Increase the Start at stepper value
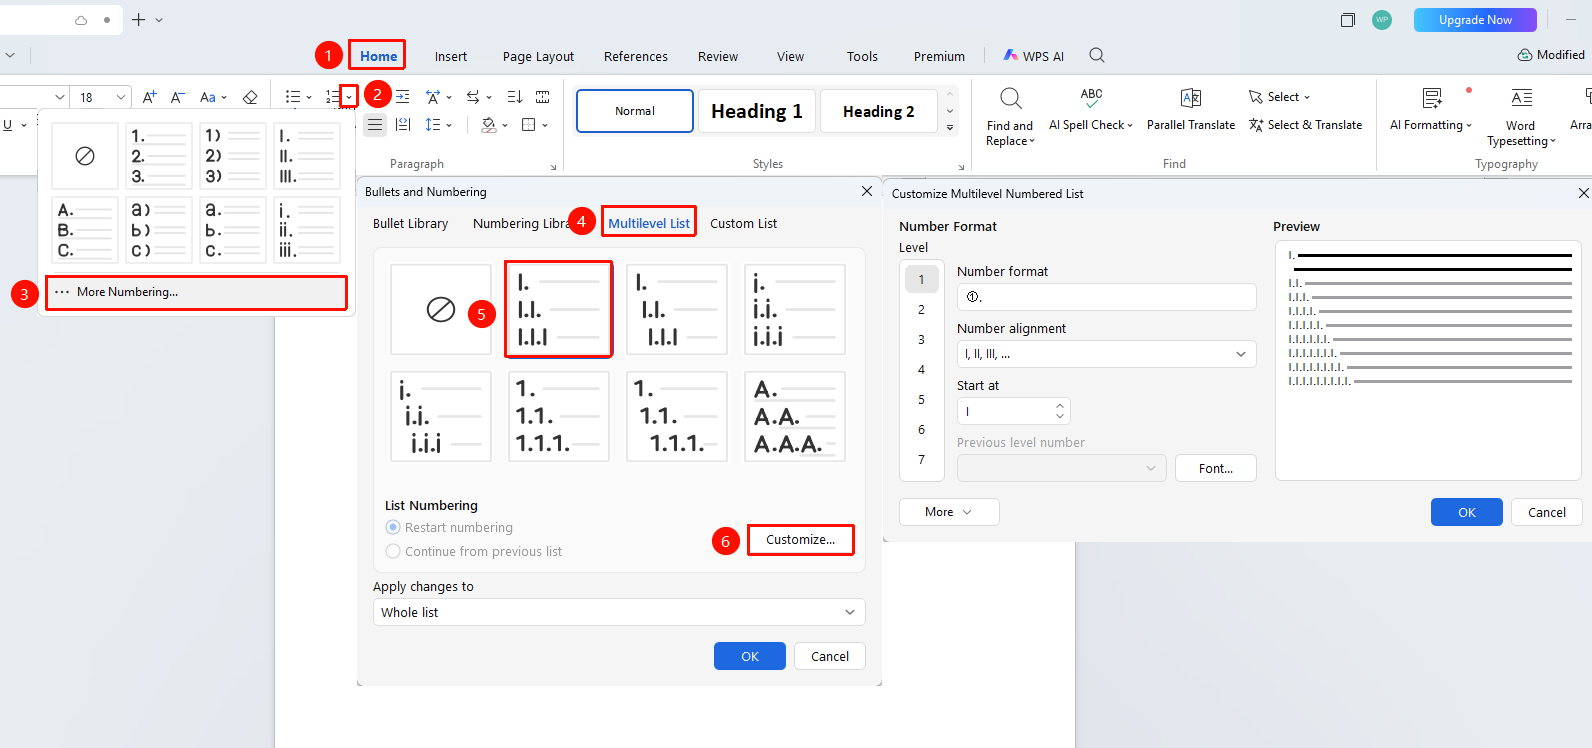This screenshot has height=748, width=1592. pos(1060,406)
